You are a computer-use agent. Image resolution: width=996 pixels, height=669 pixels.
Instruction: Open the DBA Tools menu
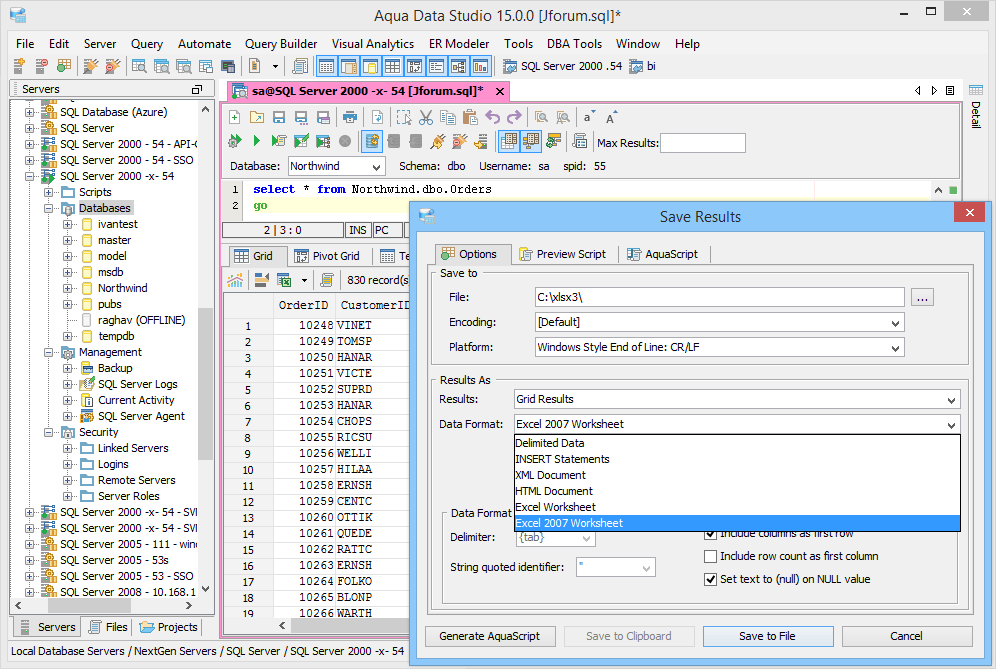tap(574, 44)
